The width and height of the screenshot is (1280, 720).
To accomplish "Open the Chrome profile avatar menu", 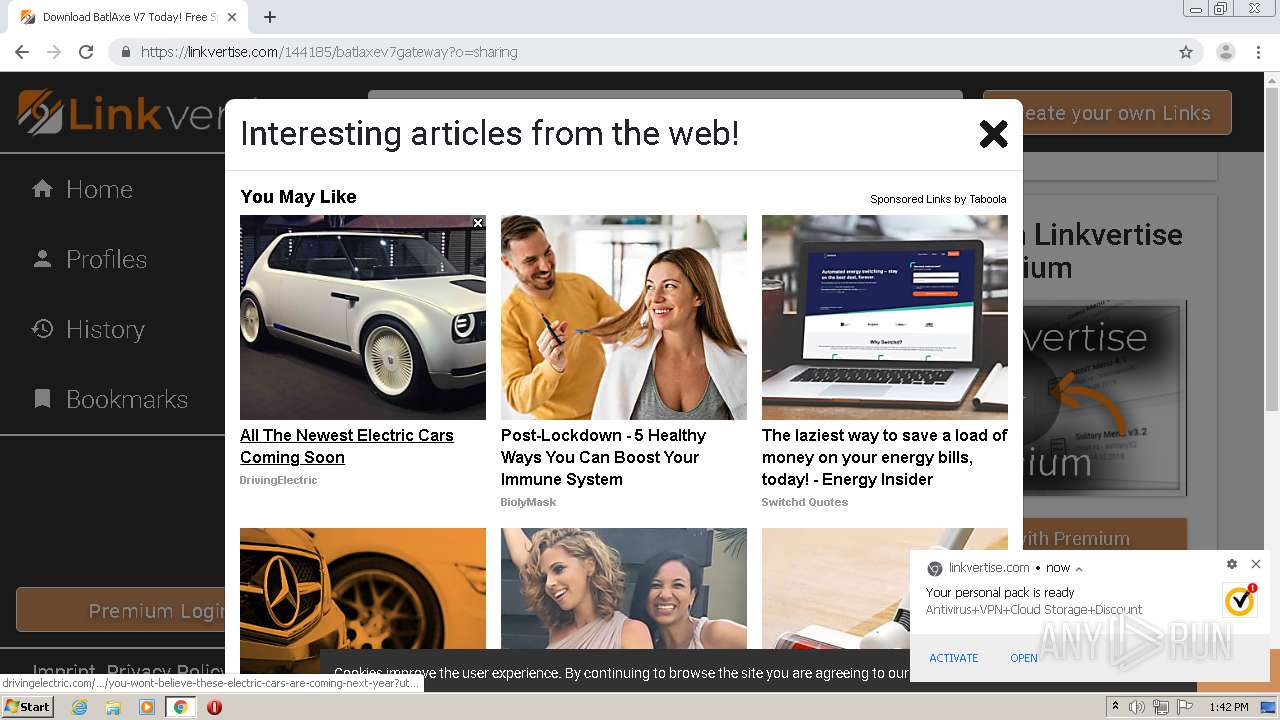I will point(1226,52).
